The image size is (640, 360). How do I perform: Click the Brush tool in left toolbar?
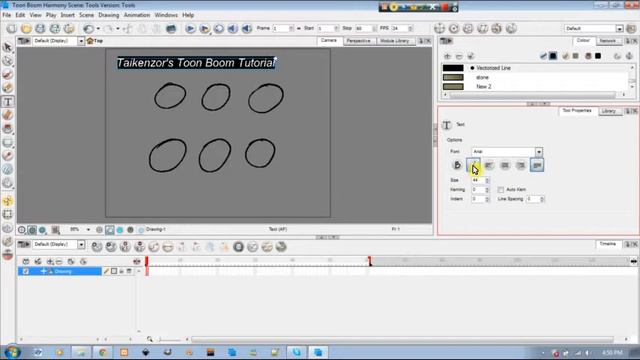pos(8,75)
